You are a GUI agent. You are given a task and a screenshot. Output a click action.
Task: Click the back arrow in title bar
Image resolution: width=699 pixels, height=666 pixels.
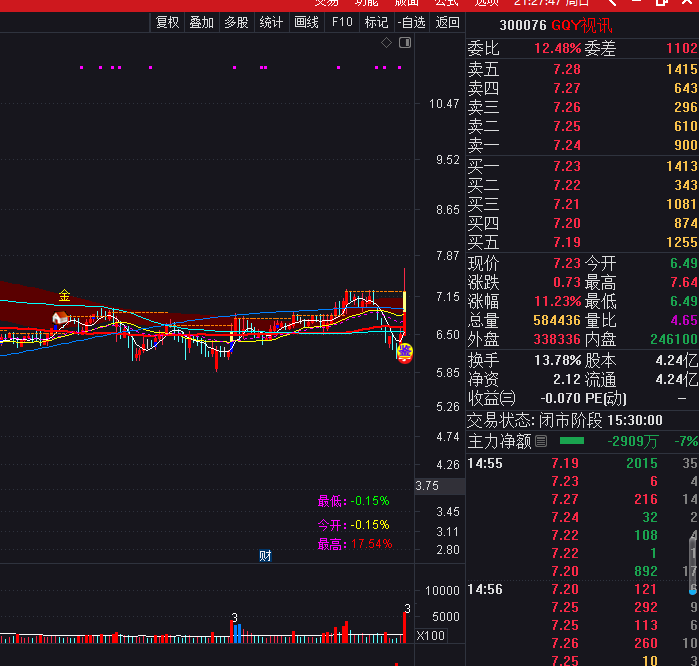pos(611,3)
